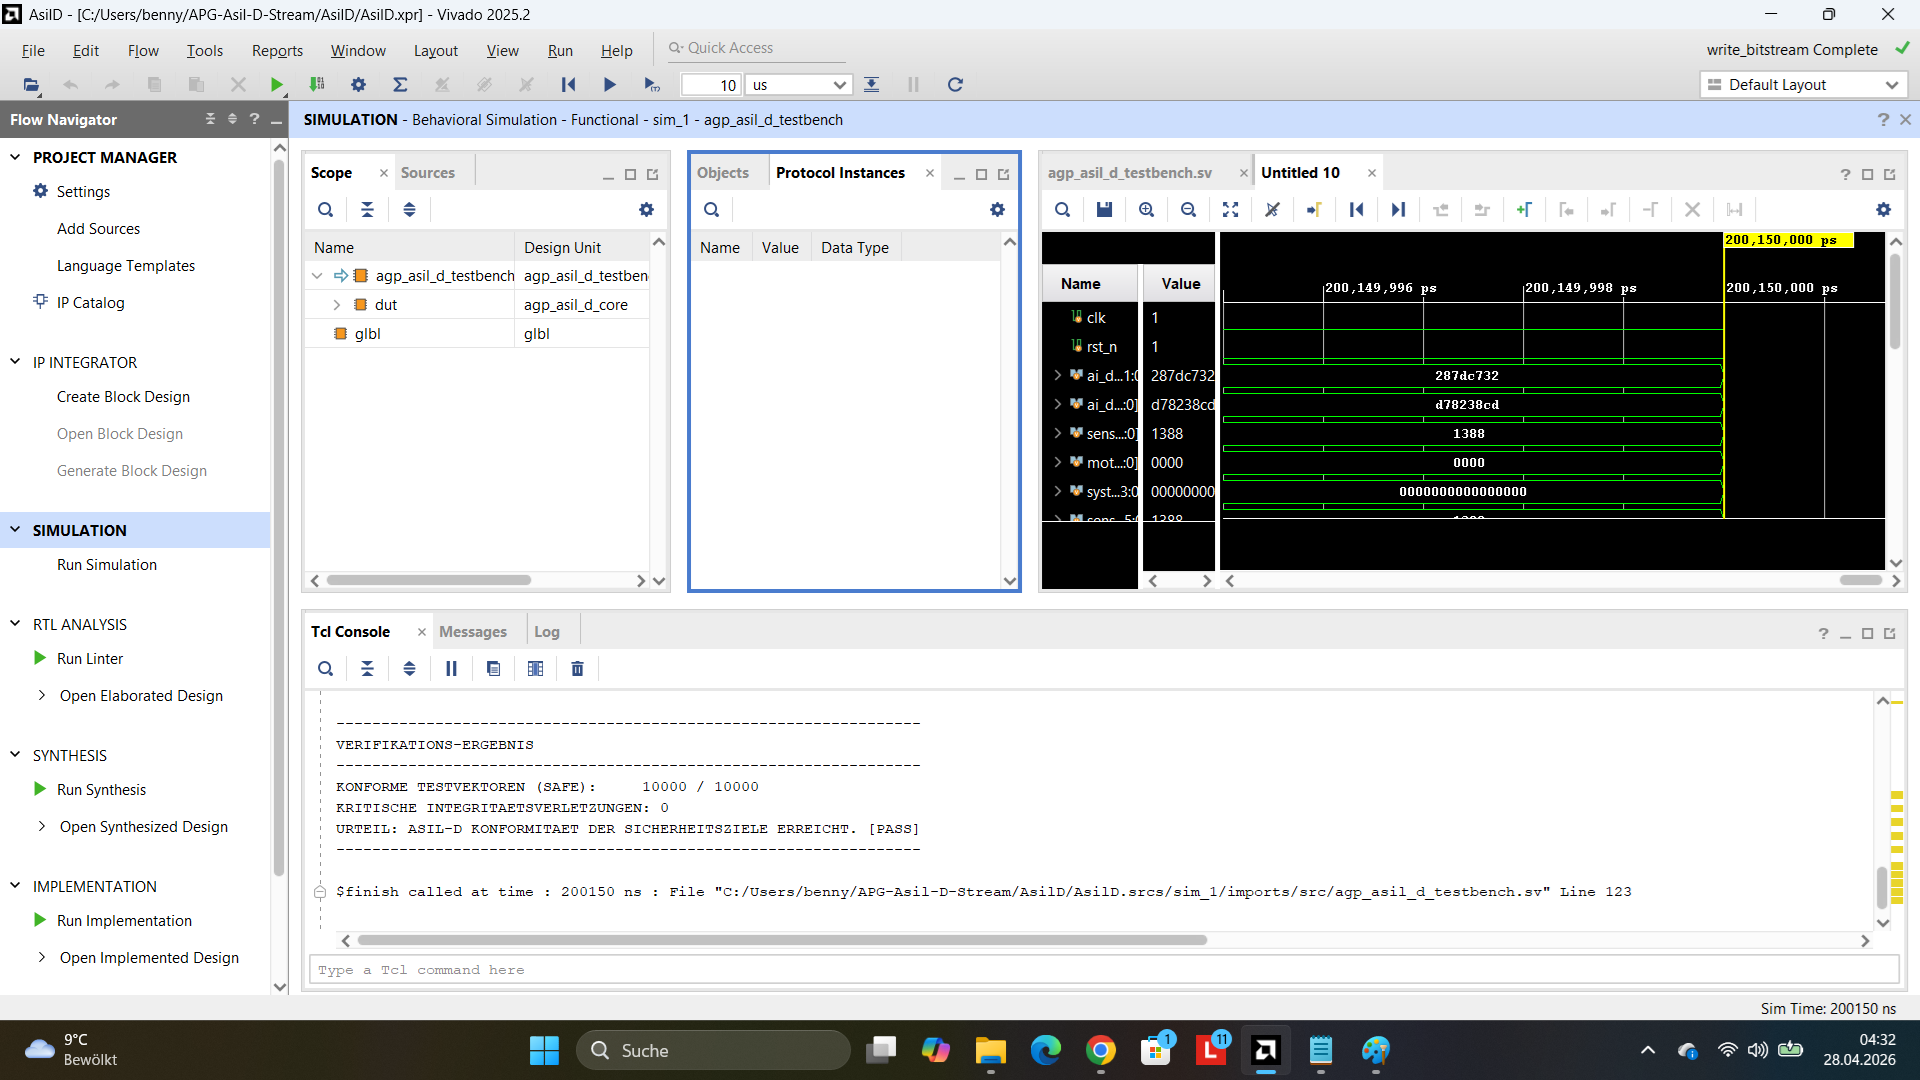Click Zoom Fit in waveform toolbar
This screenshot has height=1080, width=1920.
1230,210
